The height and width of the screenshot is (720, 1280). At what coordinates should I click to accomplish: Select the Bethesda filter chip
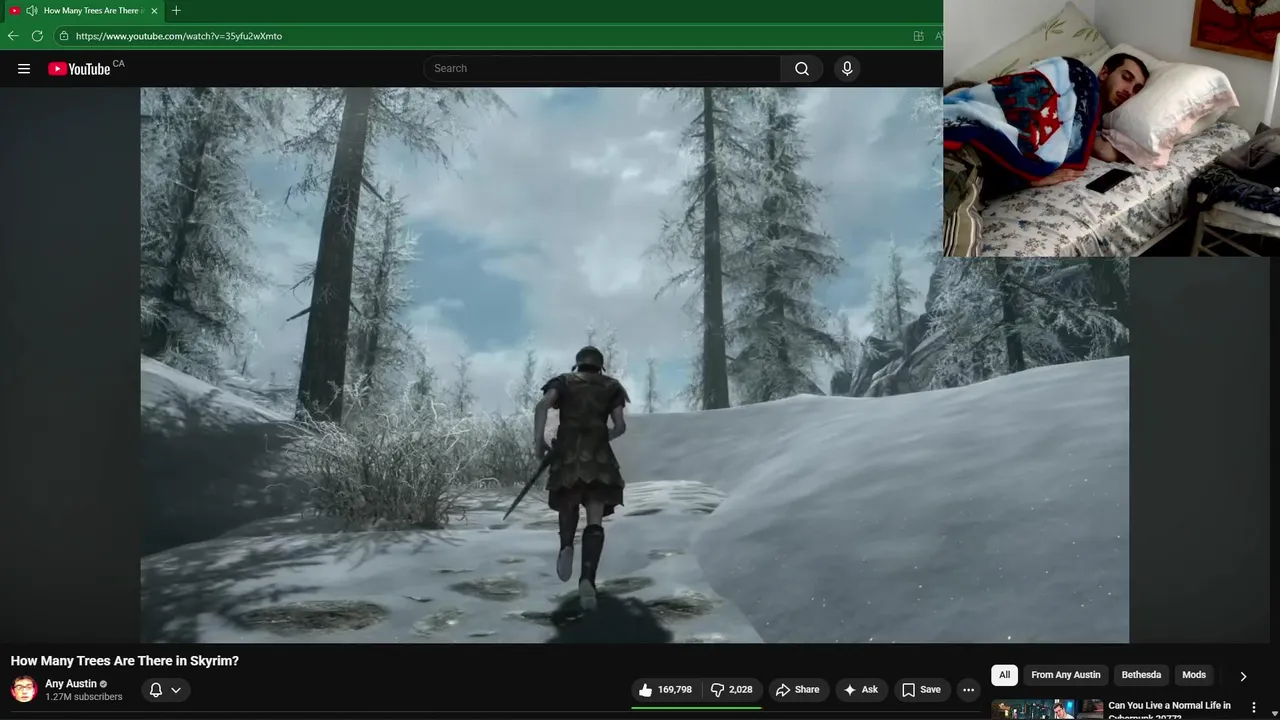[1141, 675]
